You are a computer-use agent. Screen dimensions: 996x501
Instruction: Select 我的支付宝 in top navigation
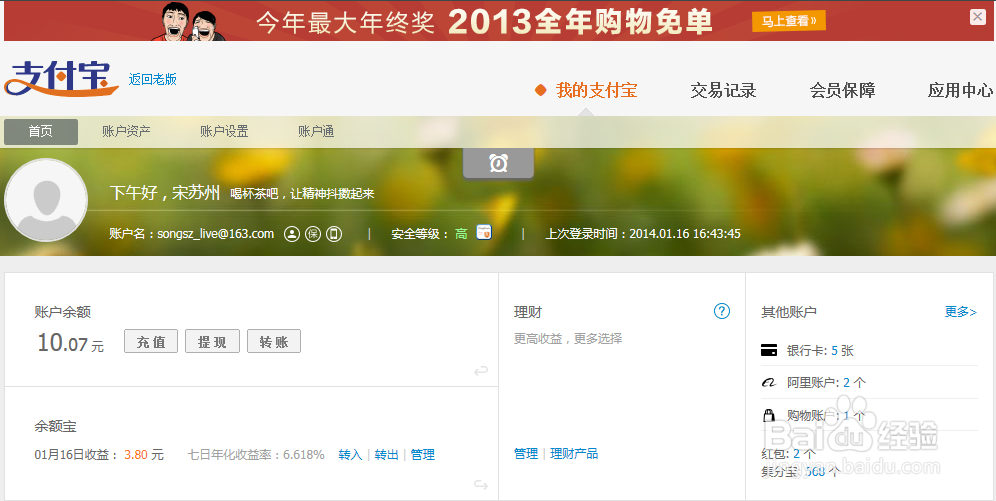pos(596,90)
